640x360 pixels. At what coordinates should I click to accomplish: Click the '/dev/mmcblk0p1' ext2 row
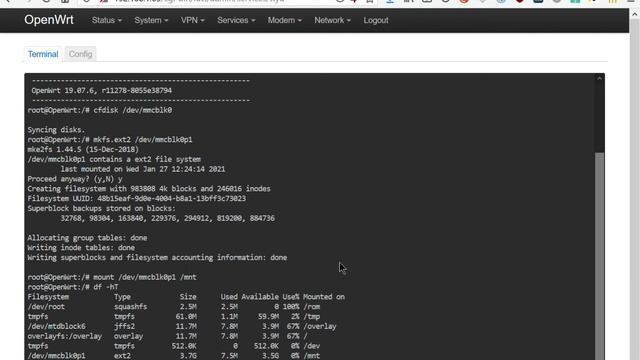click(174, 356)
